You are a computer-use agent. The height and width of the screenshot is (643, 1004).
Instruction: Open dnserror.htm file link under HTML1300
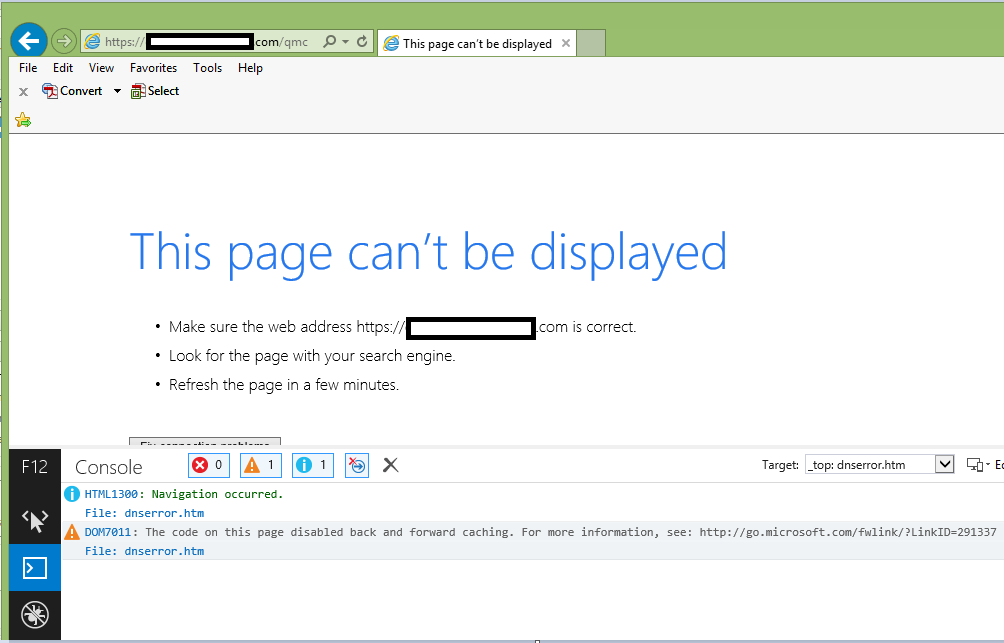point(164,513)
